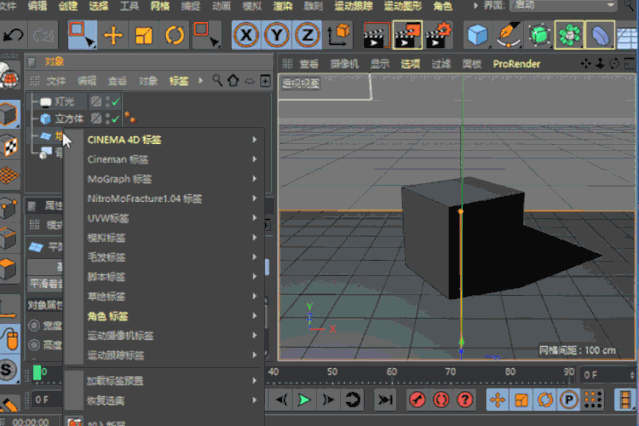
Task: Click the Snap S icon in left toolbar
Action: [x=8, y=370]
